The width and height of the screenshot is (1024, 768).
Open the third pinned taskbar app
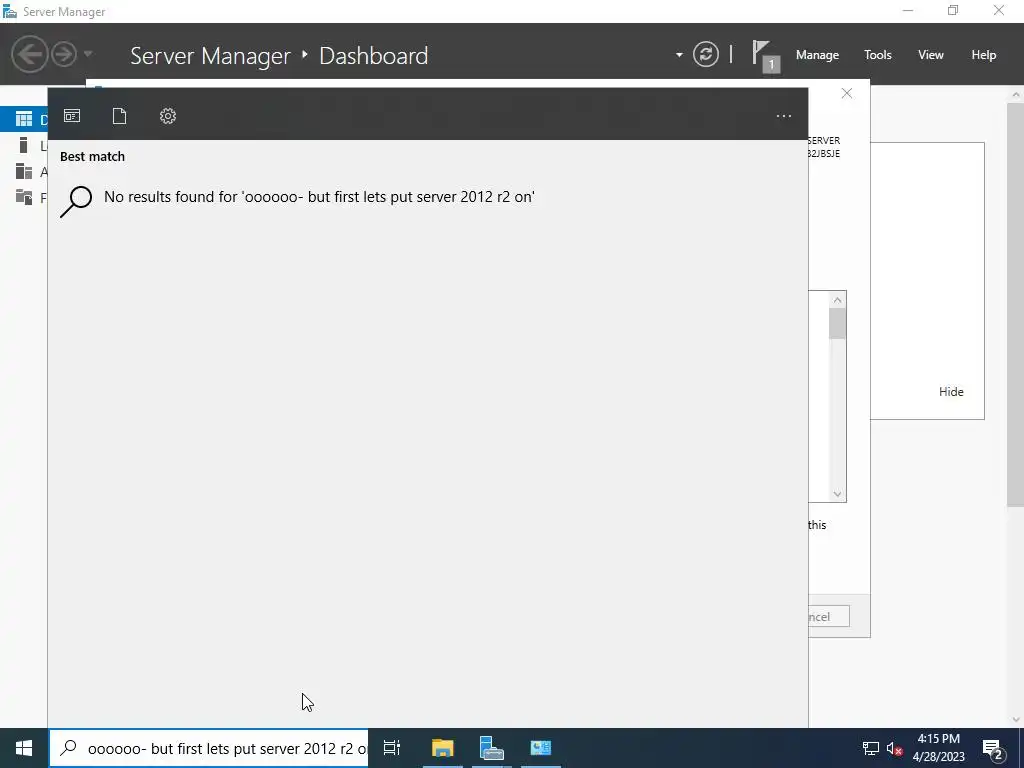[541, 748]
